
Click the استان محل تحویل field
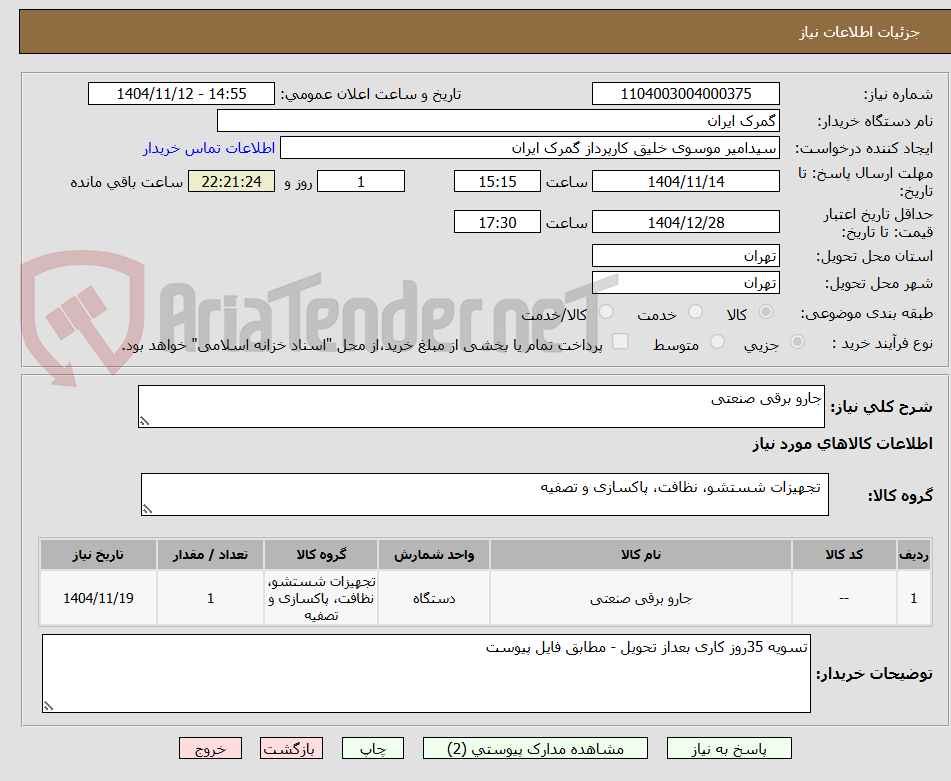(685, 256)
